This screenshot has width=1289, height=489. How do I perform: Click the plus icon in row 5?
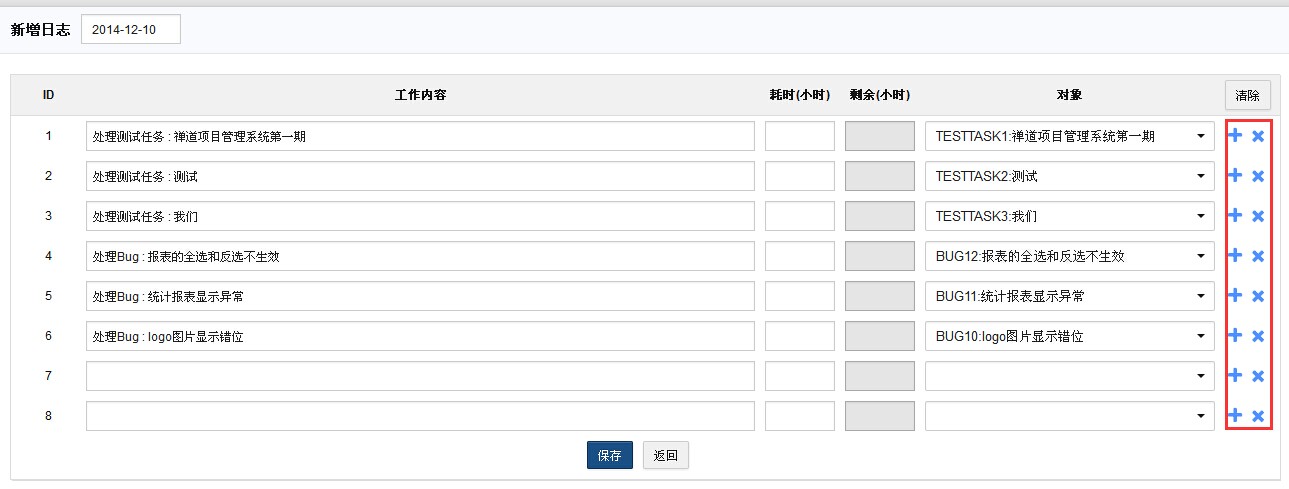(x=1235, y=296)
